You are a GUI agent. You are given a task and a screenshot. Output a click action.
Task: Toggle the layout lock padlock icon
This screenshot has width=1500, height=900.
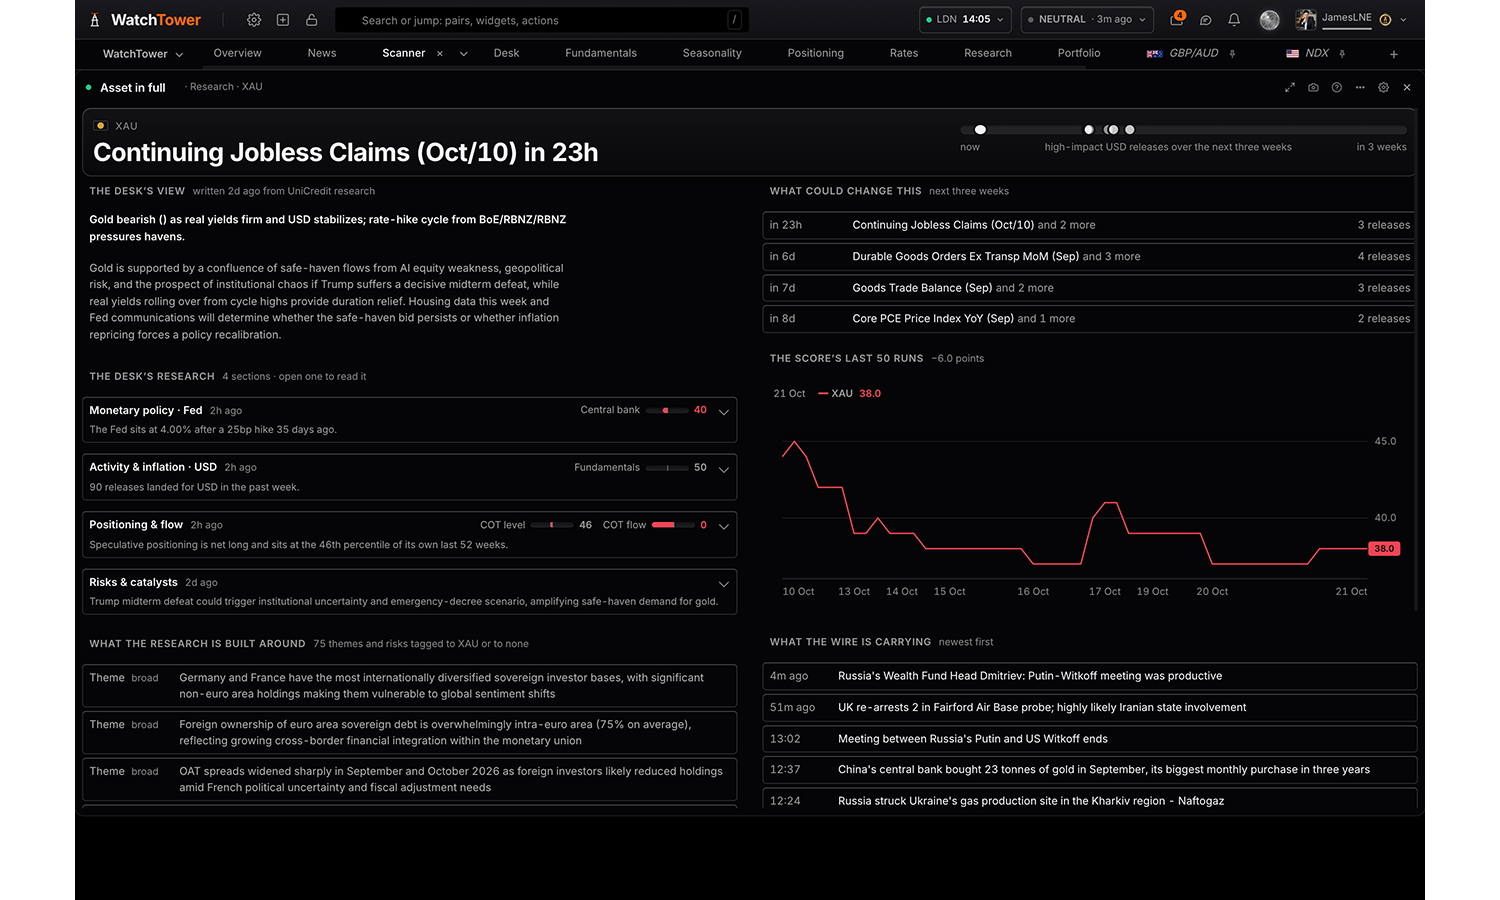(312, 20)
